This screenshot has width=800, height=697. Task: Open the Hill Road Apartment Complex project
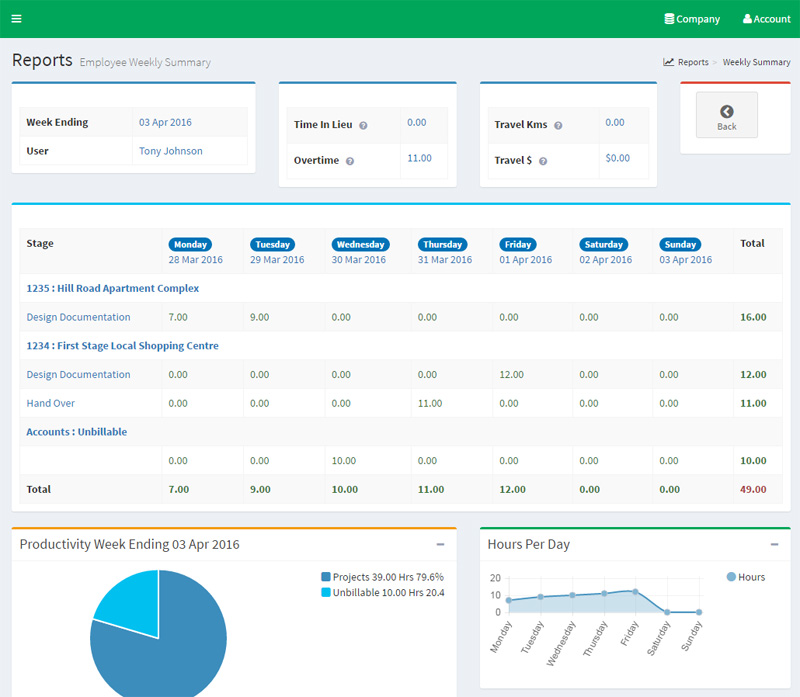(114, 287)
